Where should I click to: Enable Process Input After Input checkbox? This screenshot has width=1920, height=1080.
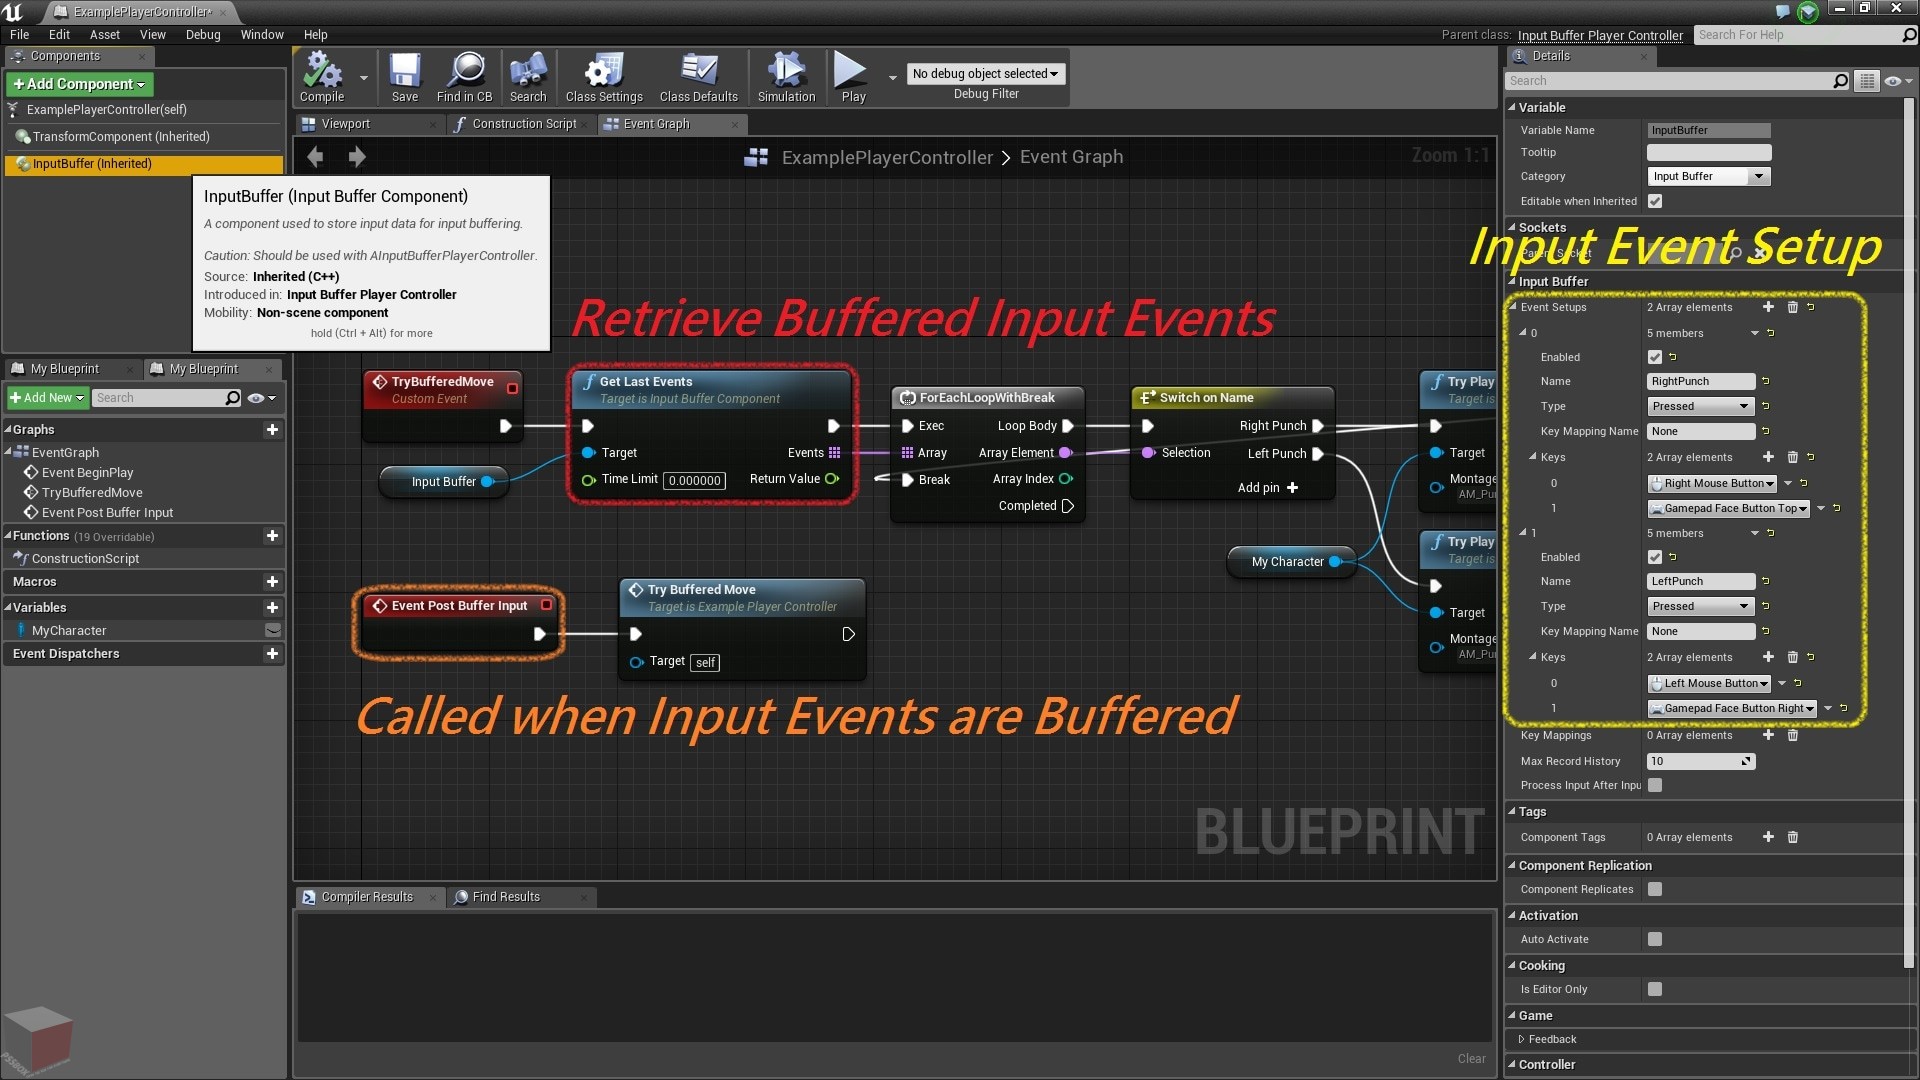click(x=1655, y=785)
